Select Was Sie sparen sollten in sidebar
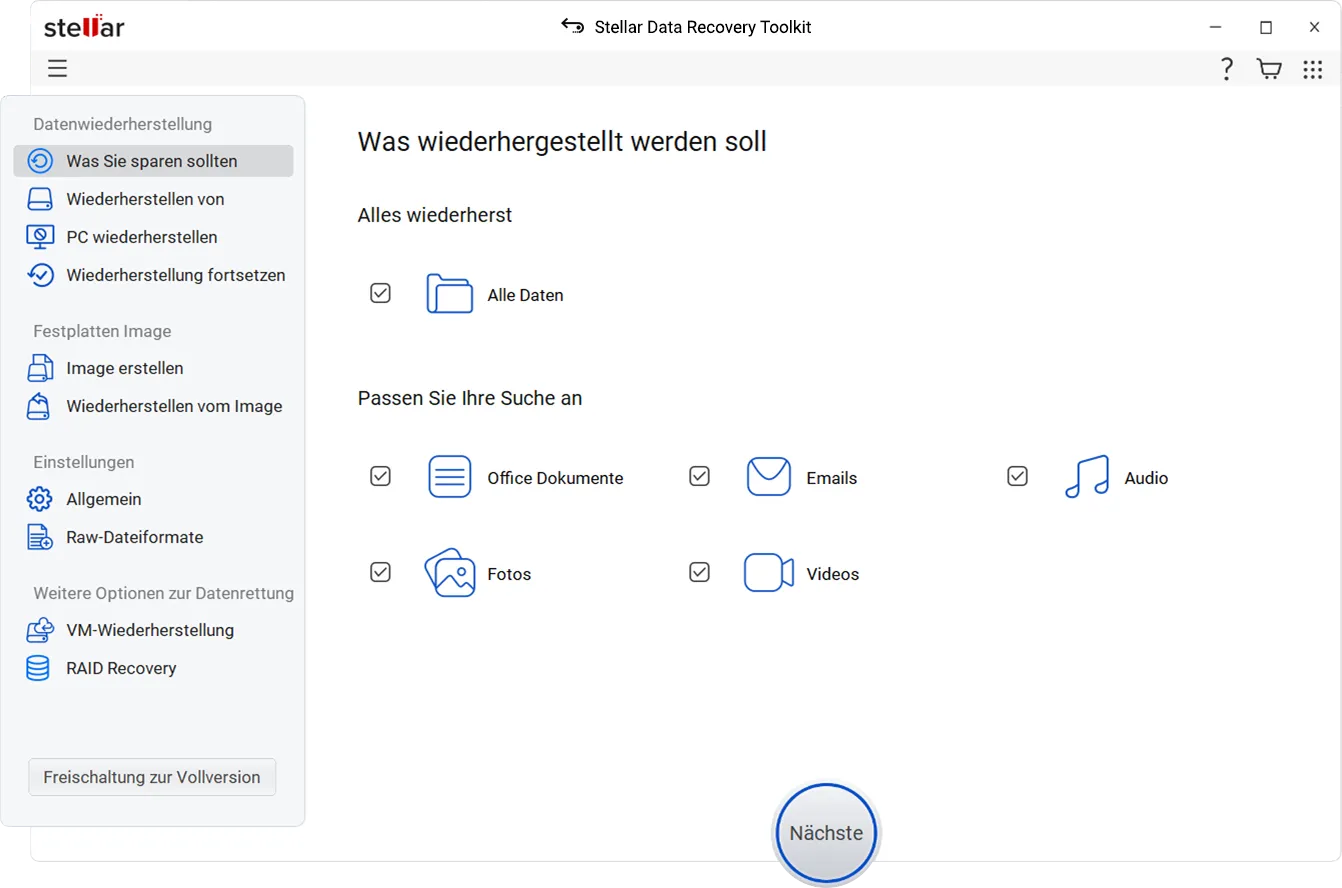The width and height of the screenshot is (1342, 888). [153, 161]
